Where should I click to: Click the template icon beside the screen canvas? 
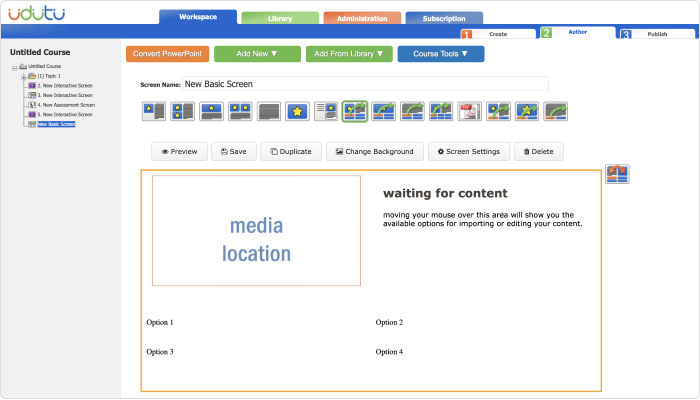point(617,174)
